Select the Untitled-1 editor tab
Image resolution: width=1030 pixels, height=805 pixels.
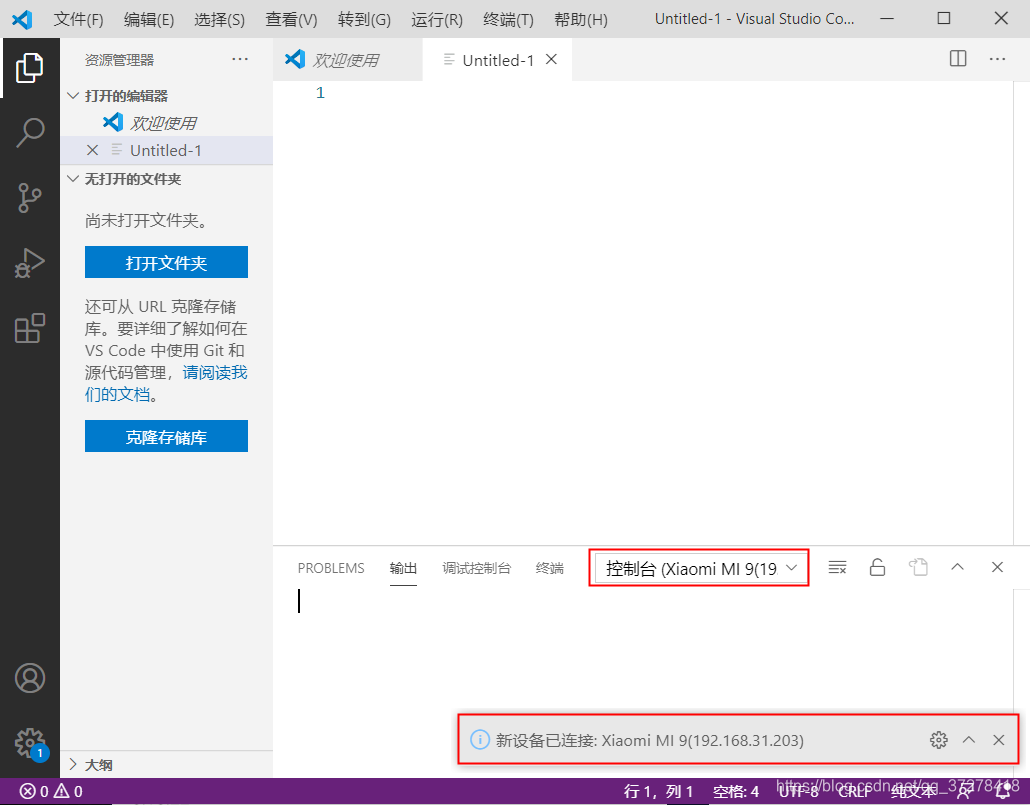[497, 60]
